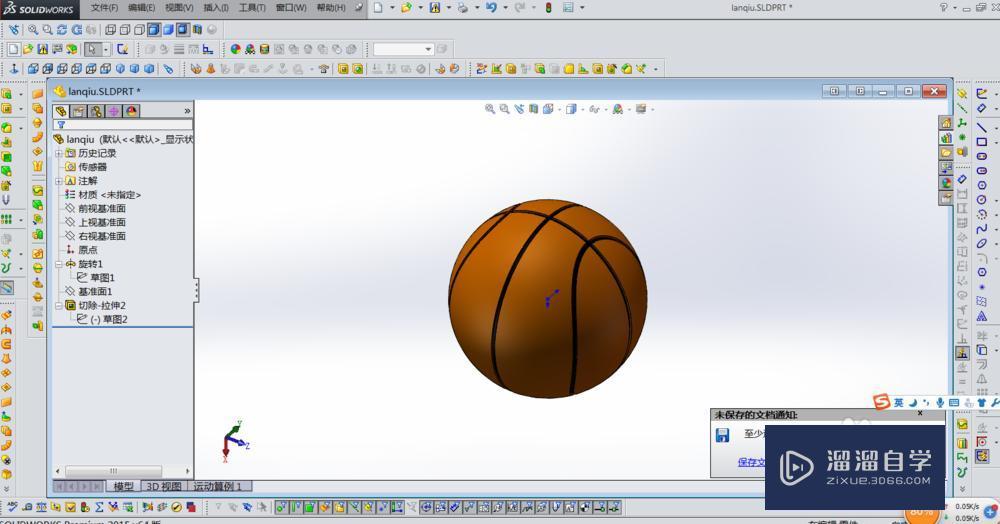
Task: Select 传感器 in the feature tree
Action: click(x=92, y=167)
